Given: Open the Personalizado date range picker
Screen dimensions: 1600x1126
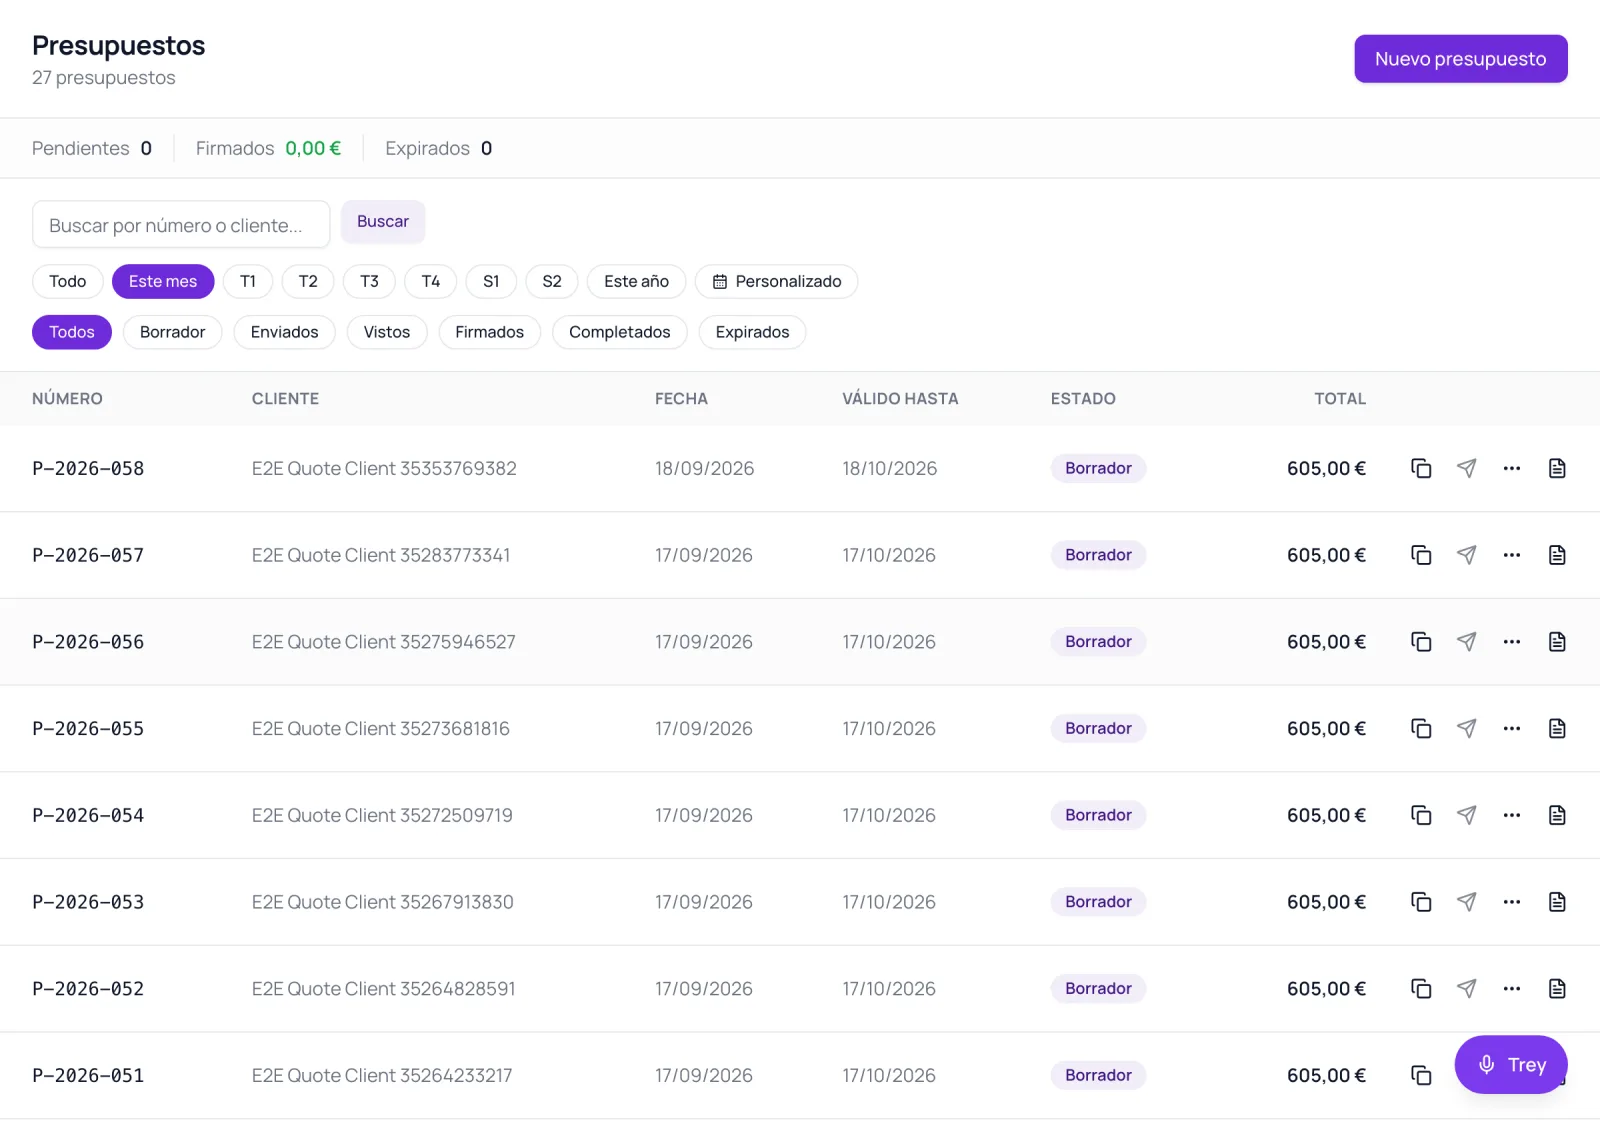Looking at the screenshot, I should 777,281.
